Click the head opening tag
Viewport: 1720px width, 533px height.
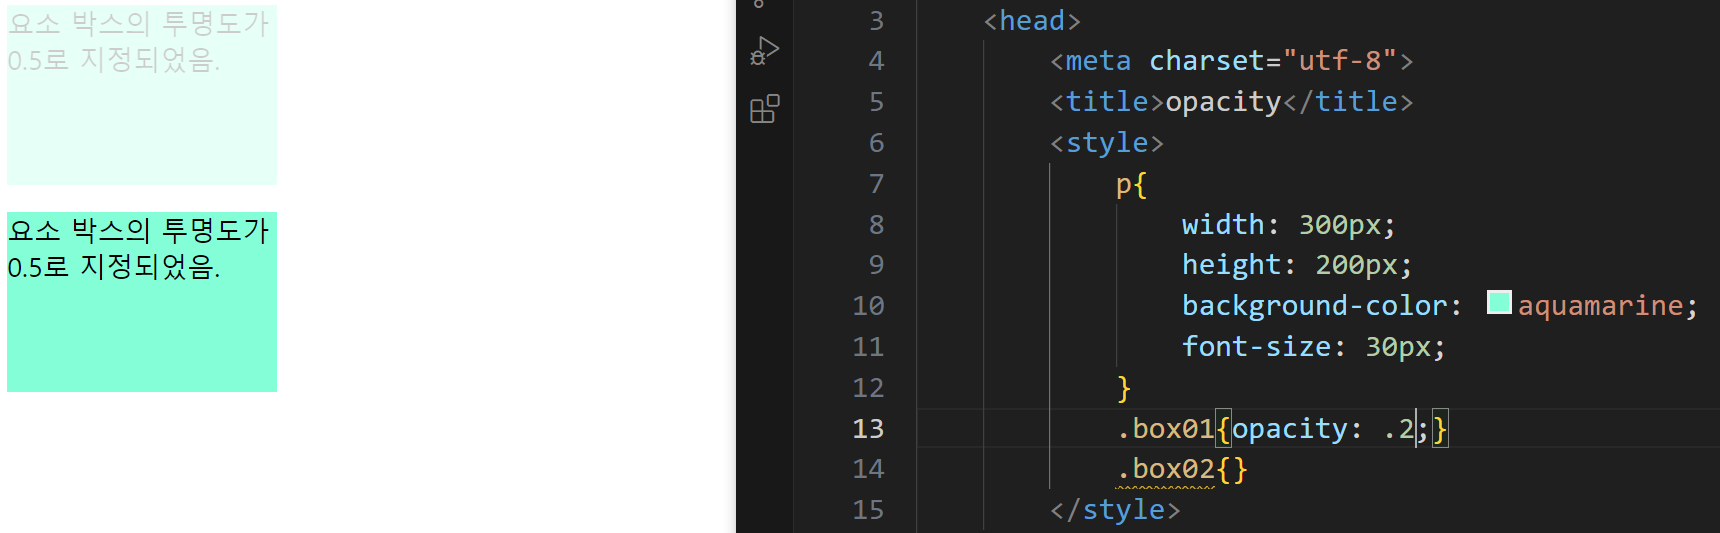point(1032,21)
